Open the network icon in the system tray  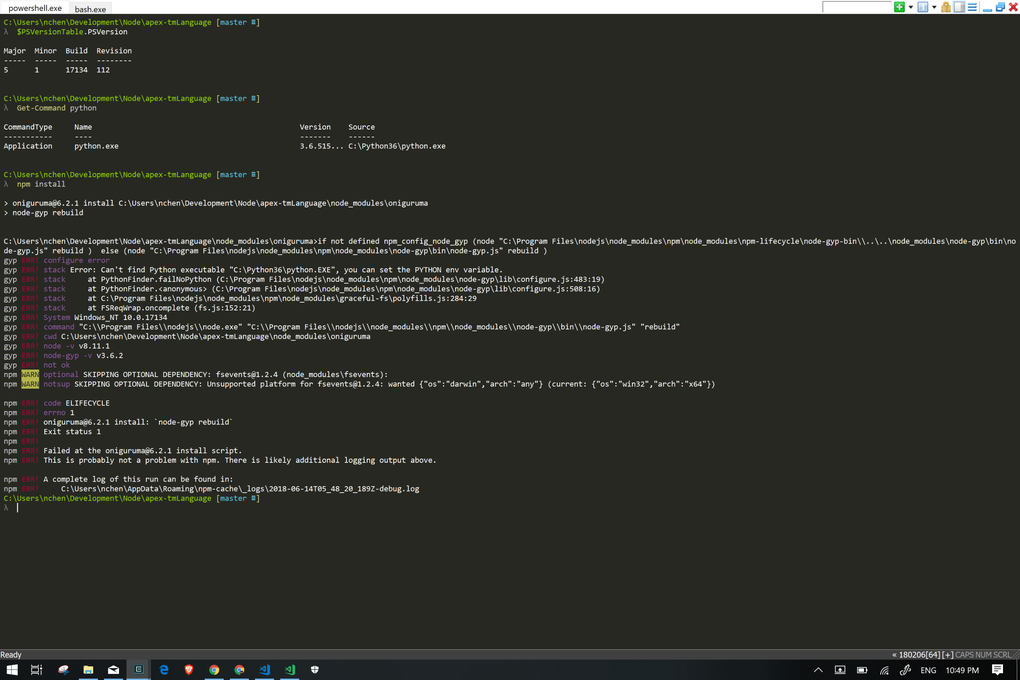point(884,670)
